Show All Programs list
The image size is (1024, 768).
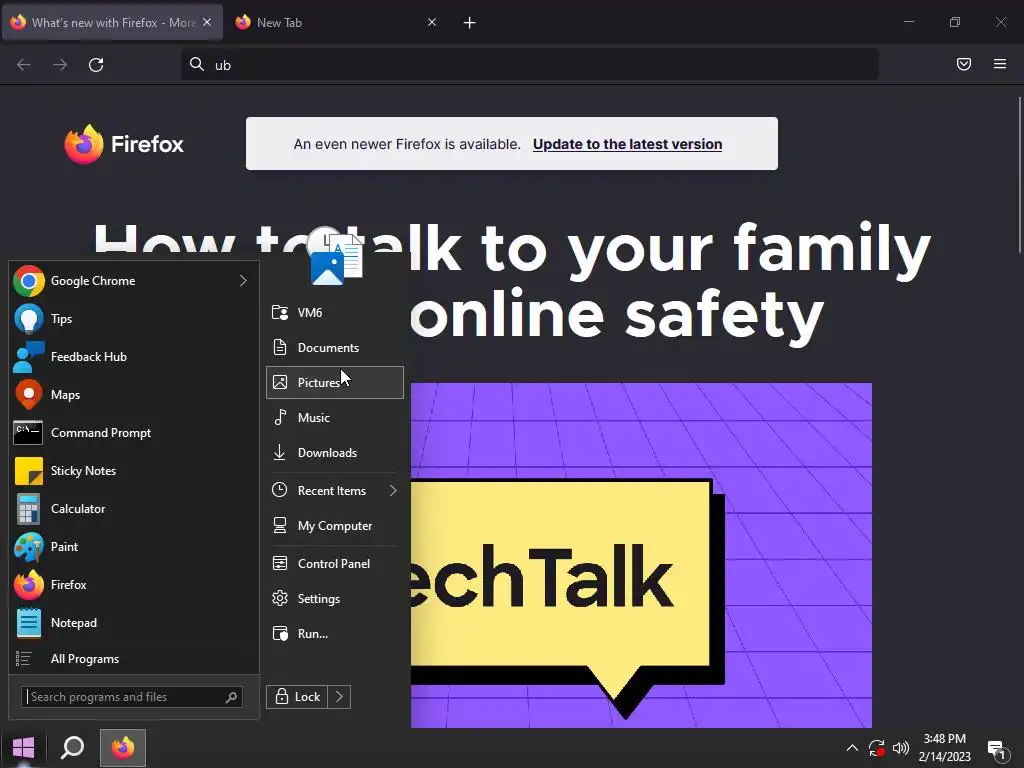[x=133, y=658]
